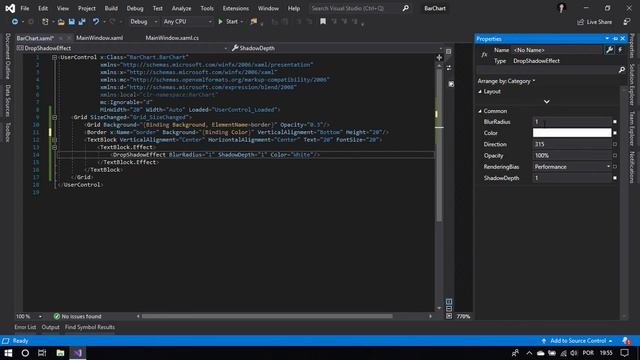Image resolution: width=640 pixels, height=360 pixels.
Task: Save the file with the Save icon
Action: point(71,22)
